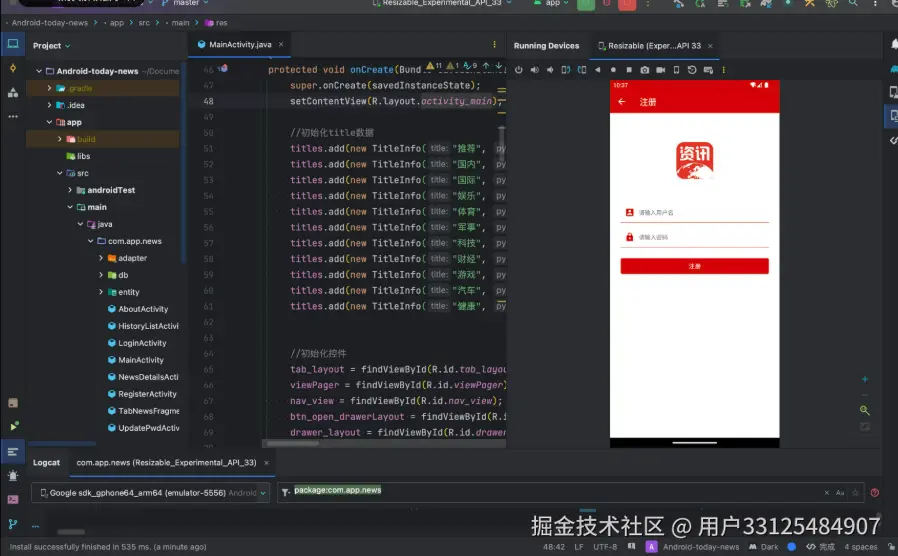This screenshot has height=556, width=898.
Task: Expand the adapter package
Action: [101, 258]
